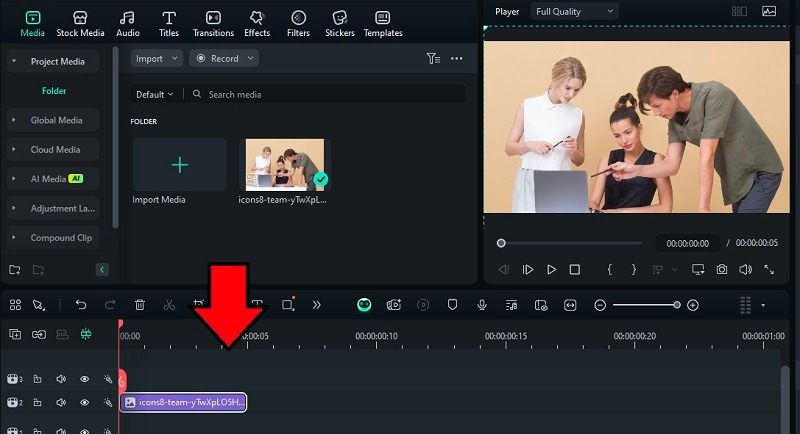Viewport: 800px width, 434px height.
Task: Zoom out the timeline minus button
Action: click(600, 305)
